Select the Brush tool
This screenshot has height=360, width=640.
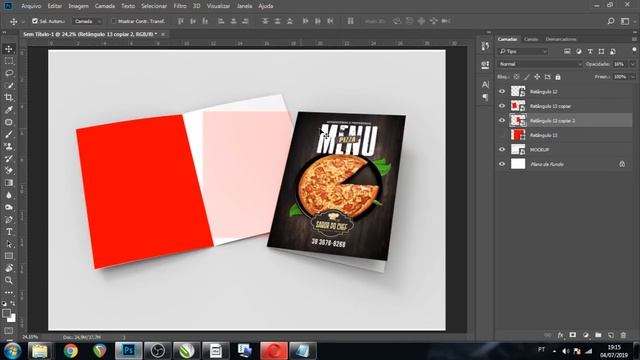[9, 134]
